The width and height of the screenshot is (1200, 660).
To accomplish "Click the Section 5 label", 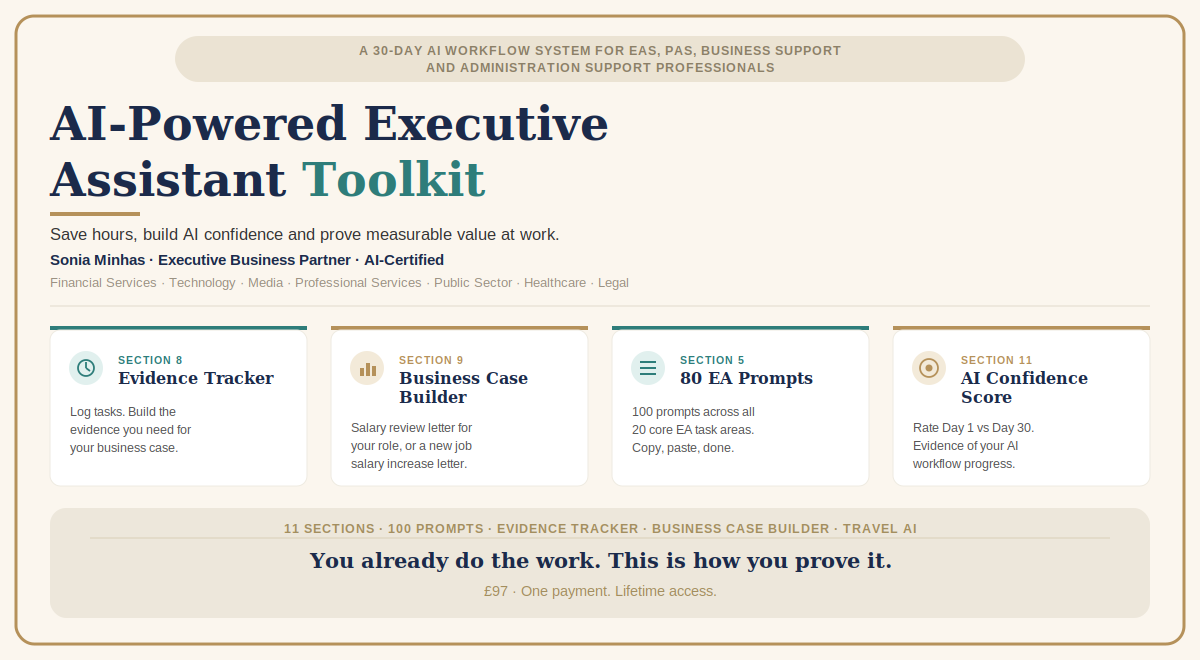I will coord(712,360).
